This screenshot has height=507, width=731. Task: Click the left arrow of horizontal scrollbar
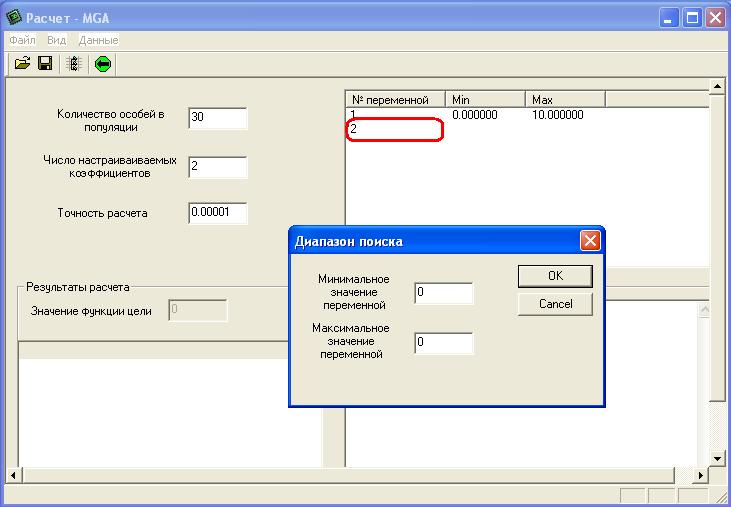click(14, 475)
